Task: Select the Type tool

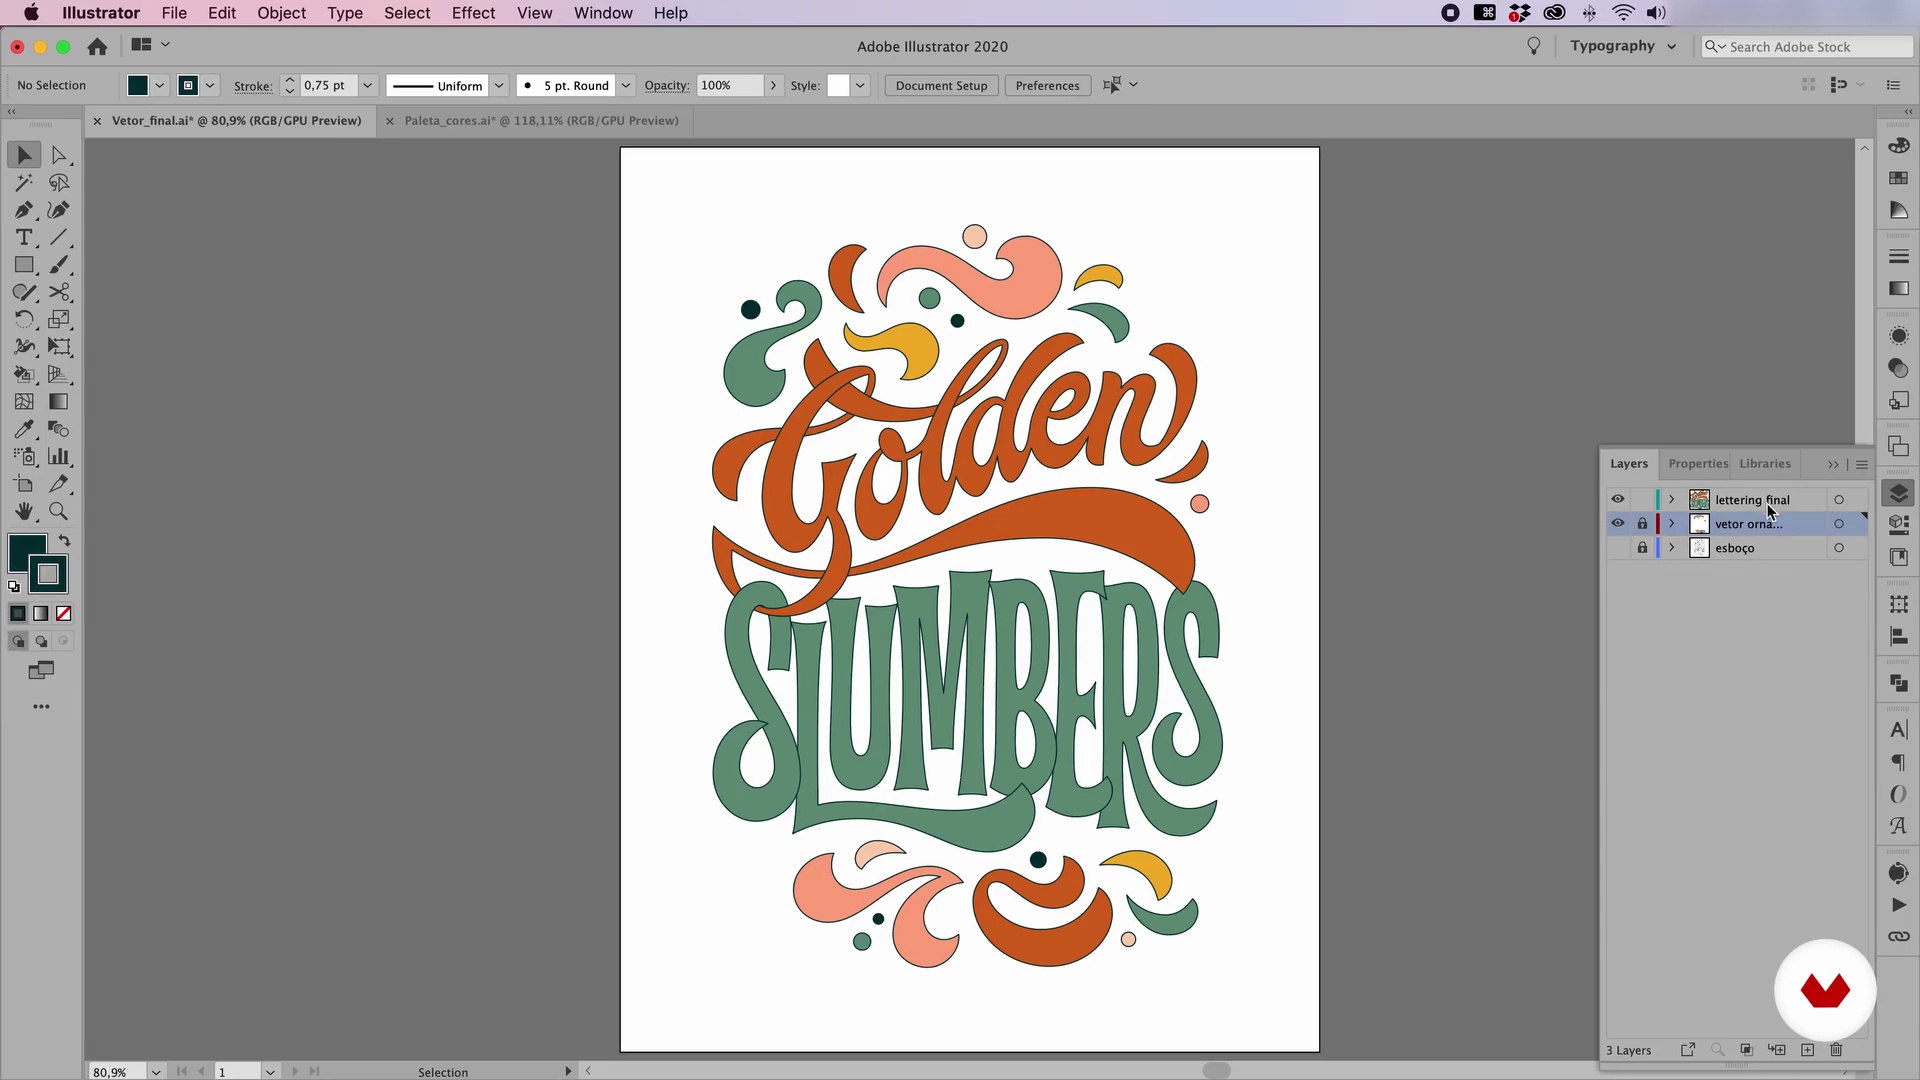Action: click(x=24, y=237)
